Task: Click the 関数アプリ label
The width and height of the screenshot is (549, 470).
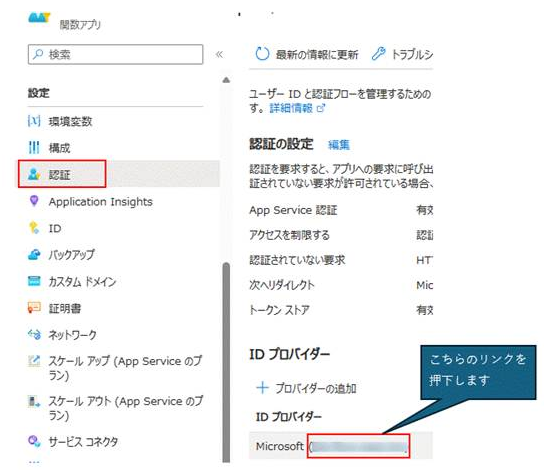Action: click(x=80, y=25)
